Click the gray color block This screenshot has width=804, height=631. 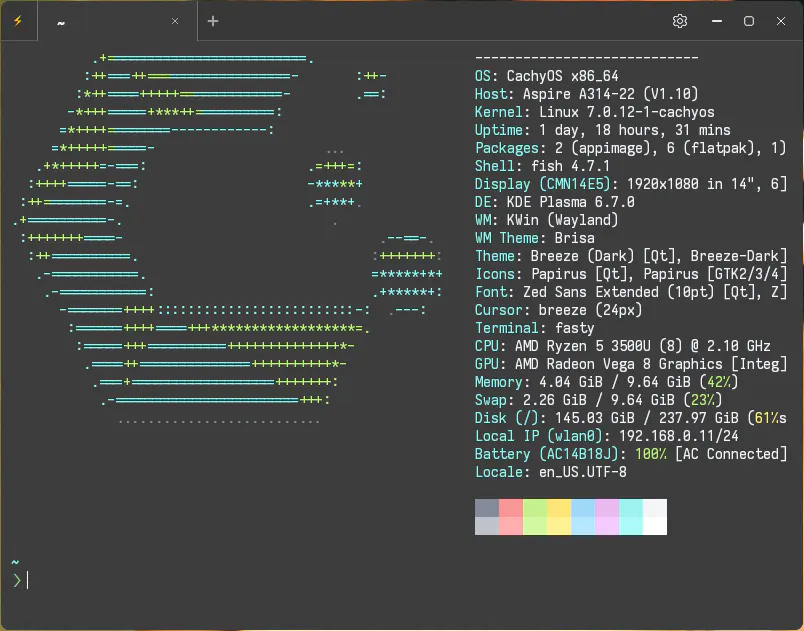click(x=487, y=517)
